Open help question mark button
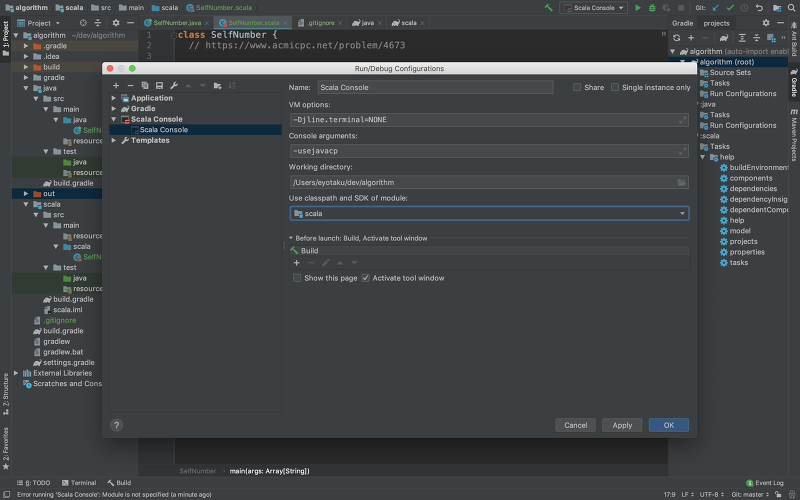This screenshot has height=500, width=800. 116,425
